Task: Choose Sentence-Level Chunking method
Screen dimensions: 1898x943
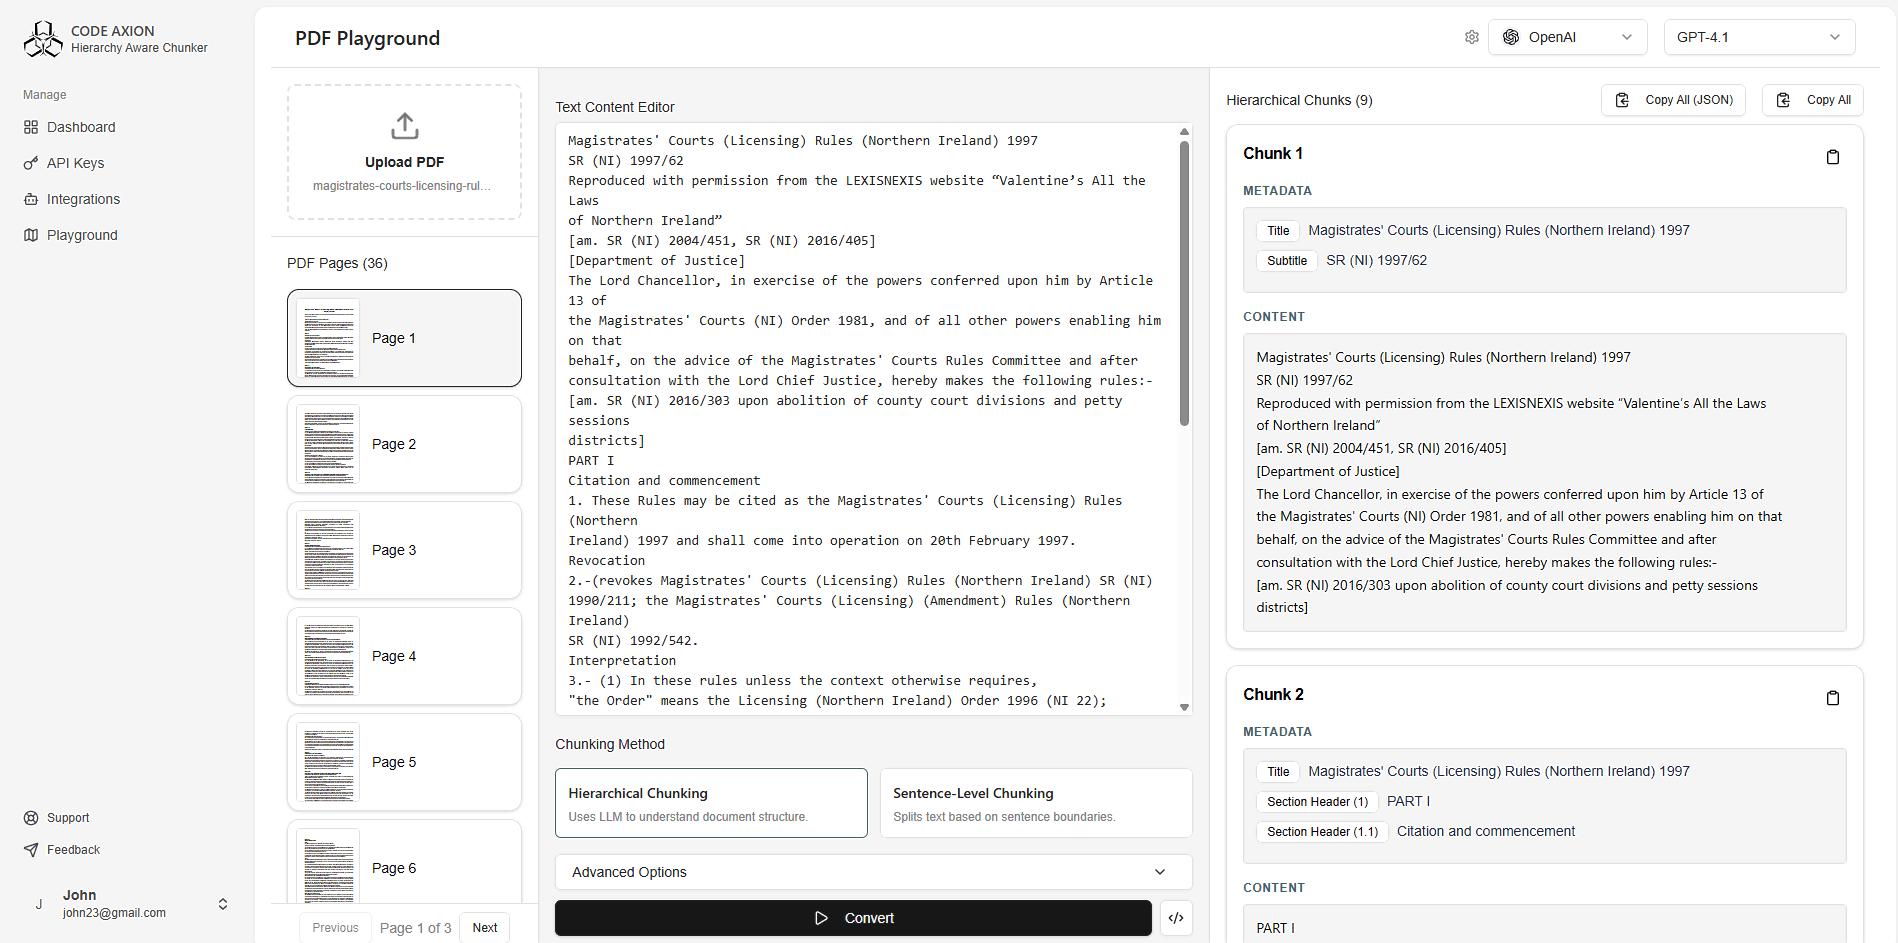Action: pyautogui.click(x=1036, y=803)
